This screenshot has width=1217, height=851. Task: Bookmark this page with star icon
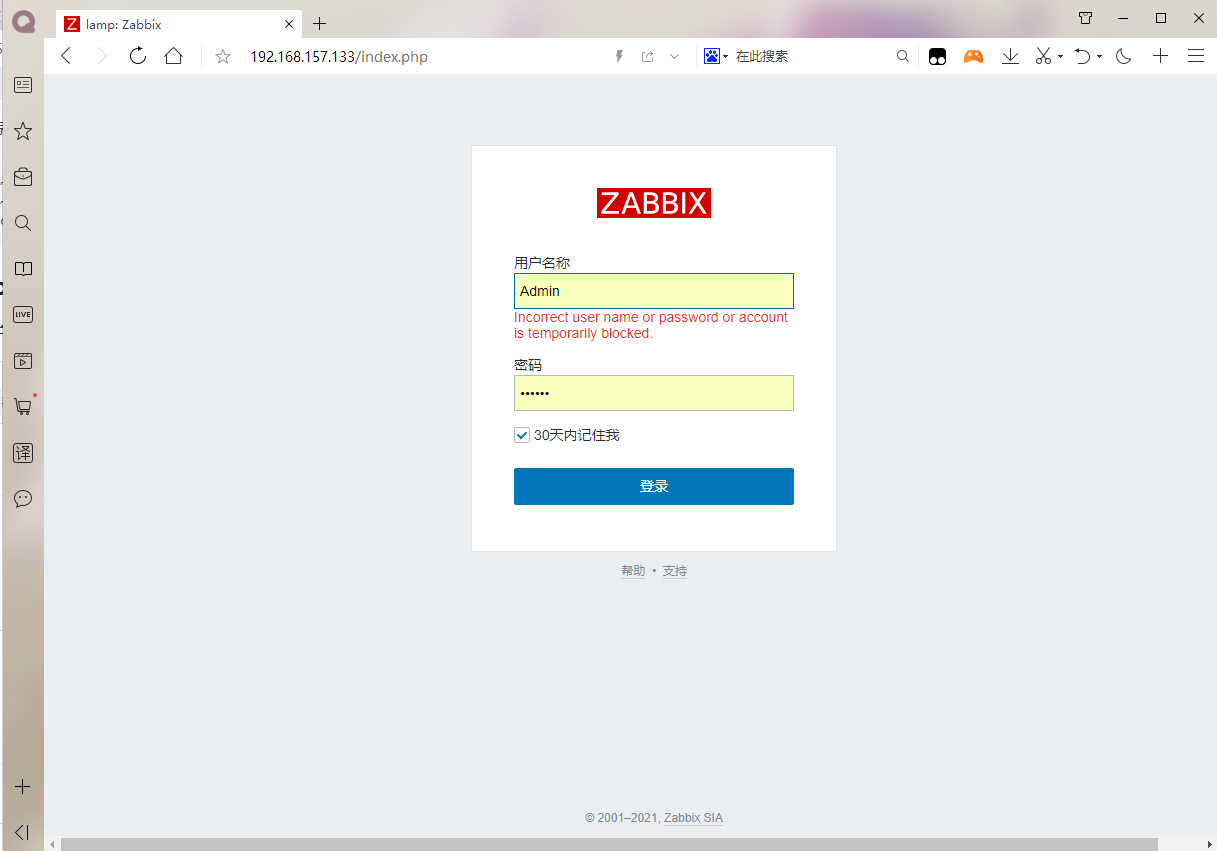coord(223,56)
